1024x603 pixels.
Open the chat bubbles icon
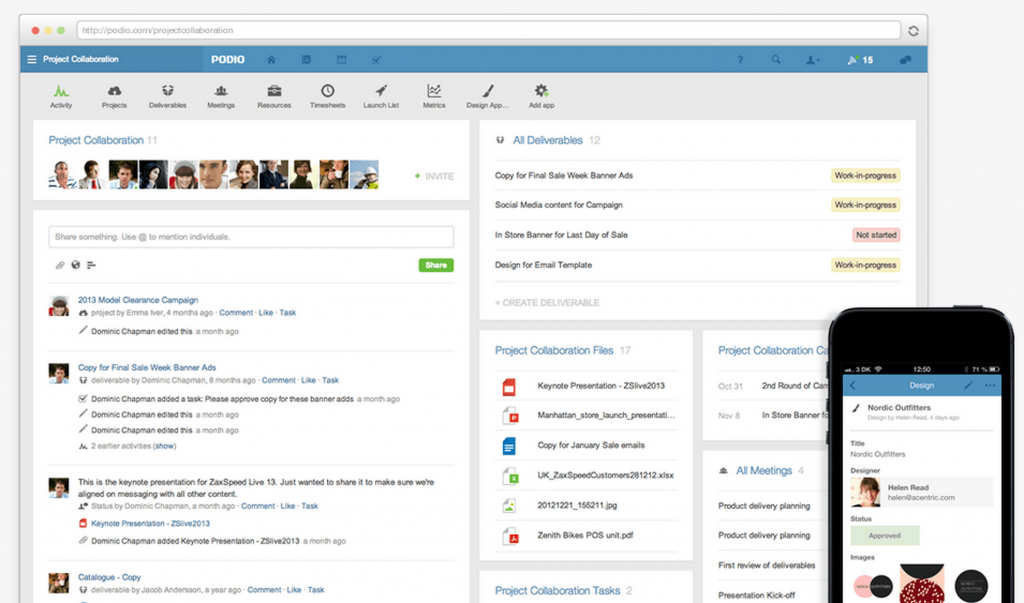(905, 59)
